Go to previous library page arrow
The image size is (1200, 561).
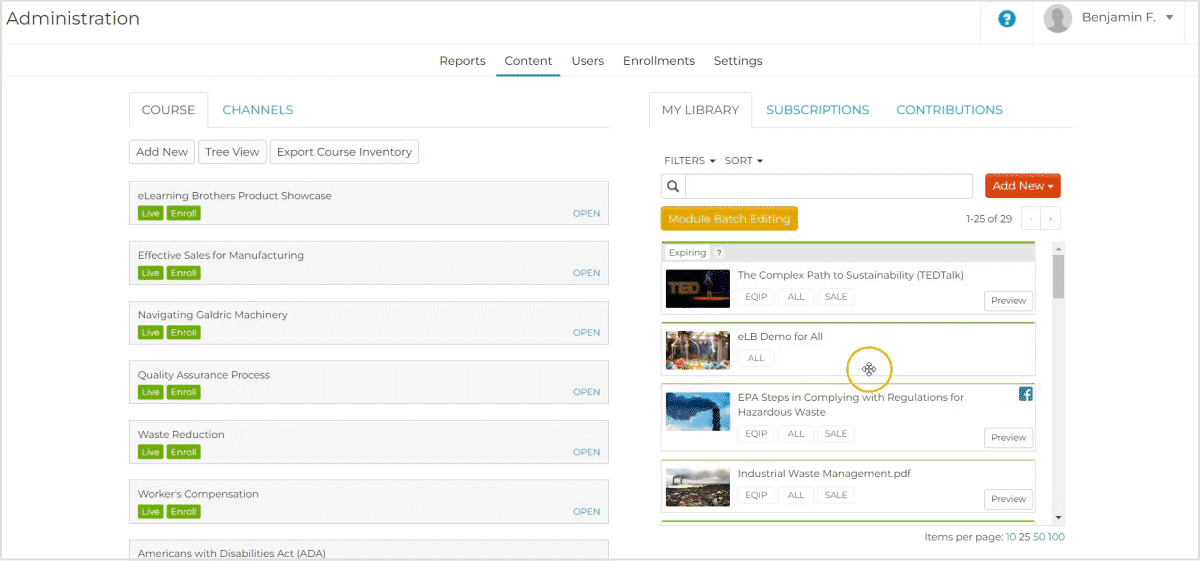pos(1031,218)
